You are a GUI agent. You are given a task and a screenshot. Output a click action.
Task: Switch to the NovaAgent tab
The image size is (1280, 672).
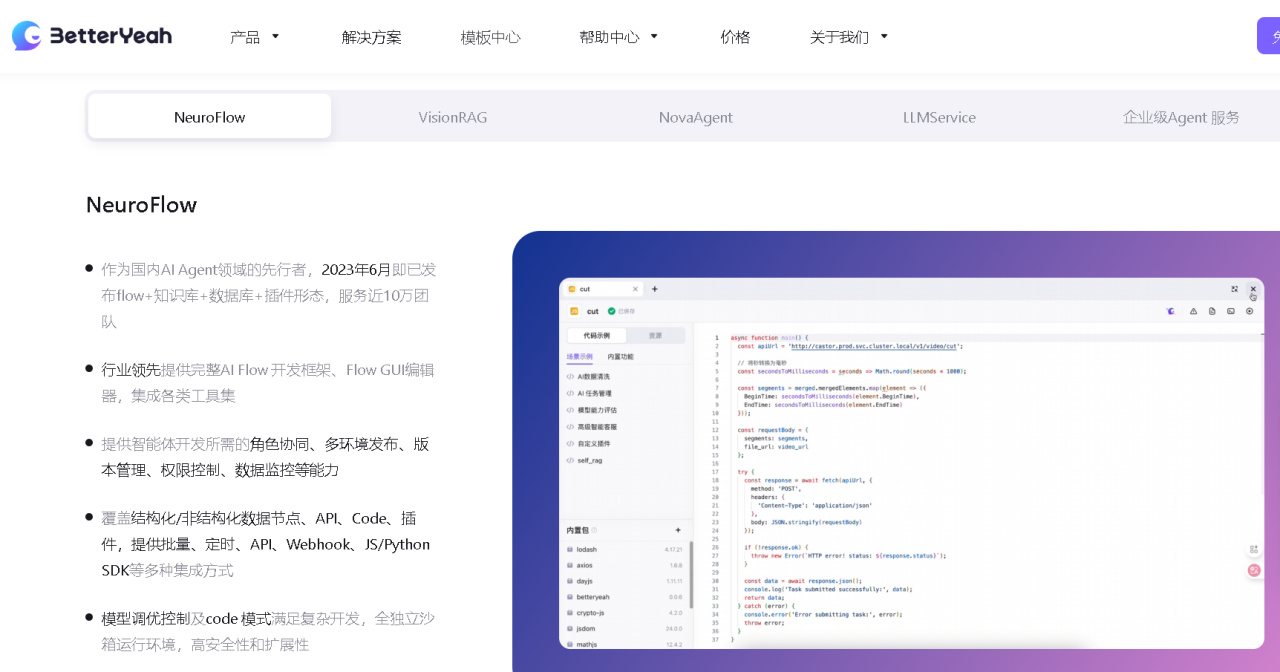coord(696,117)
